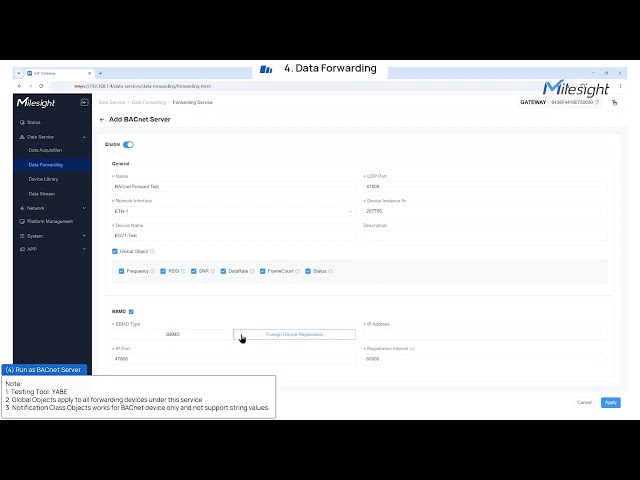Uncheck the BBMD section checkbox

click(131, 312)
